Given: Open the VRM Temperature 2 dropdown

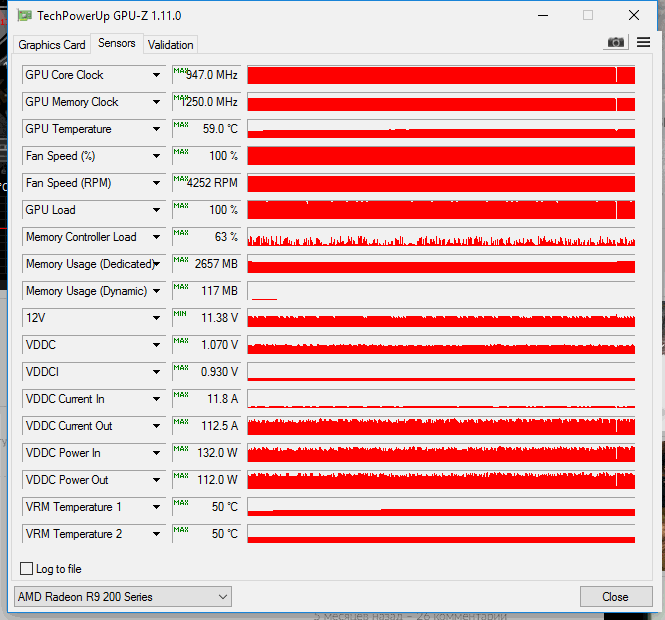Looking at the screenshot, I should (156, 534).
